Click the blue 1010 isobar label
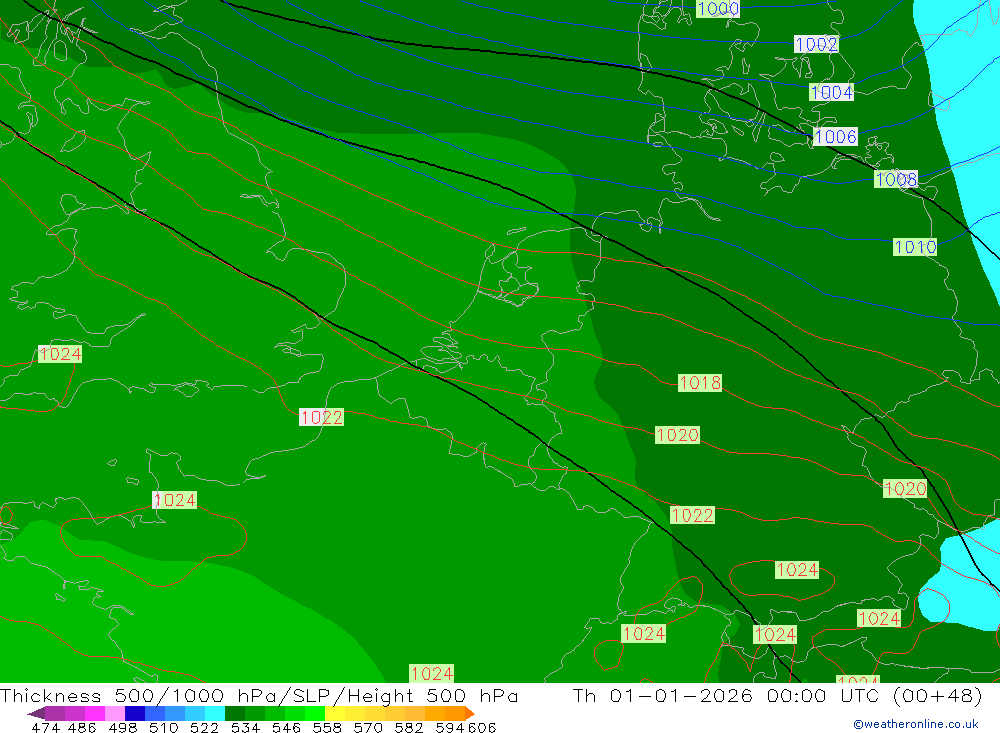This screenshot has width=1000, height=733. click(x=915, y=247)
